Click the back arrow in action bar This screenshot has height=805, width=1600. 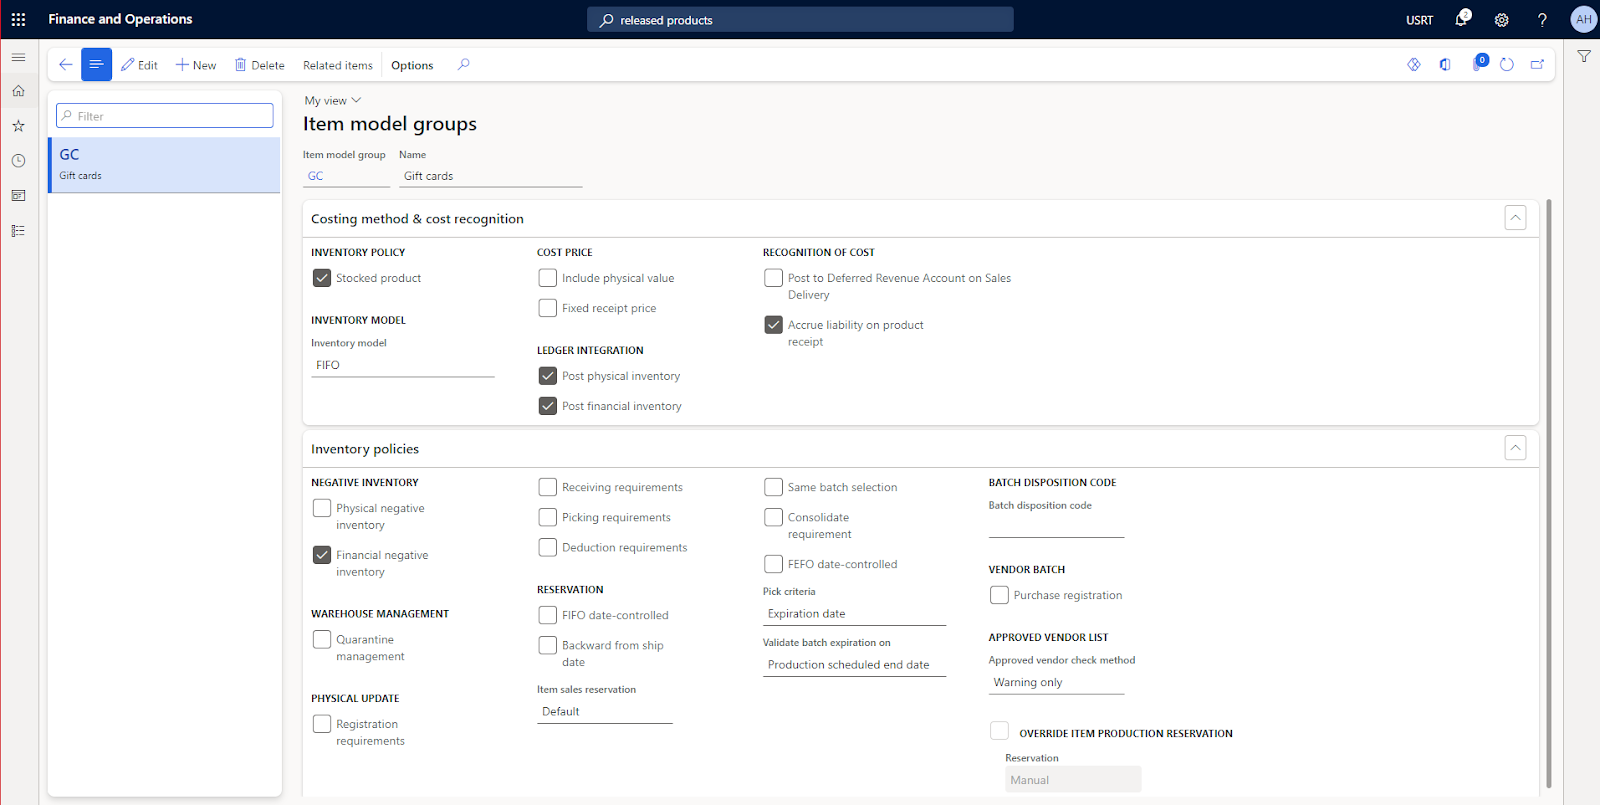(x=65, y=65)
